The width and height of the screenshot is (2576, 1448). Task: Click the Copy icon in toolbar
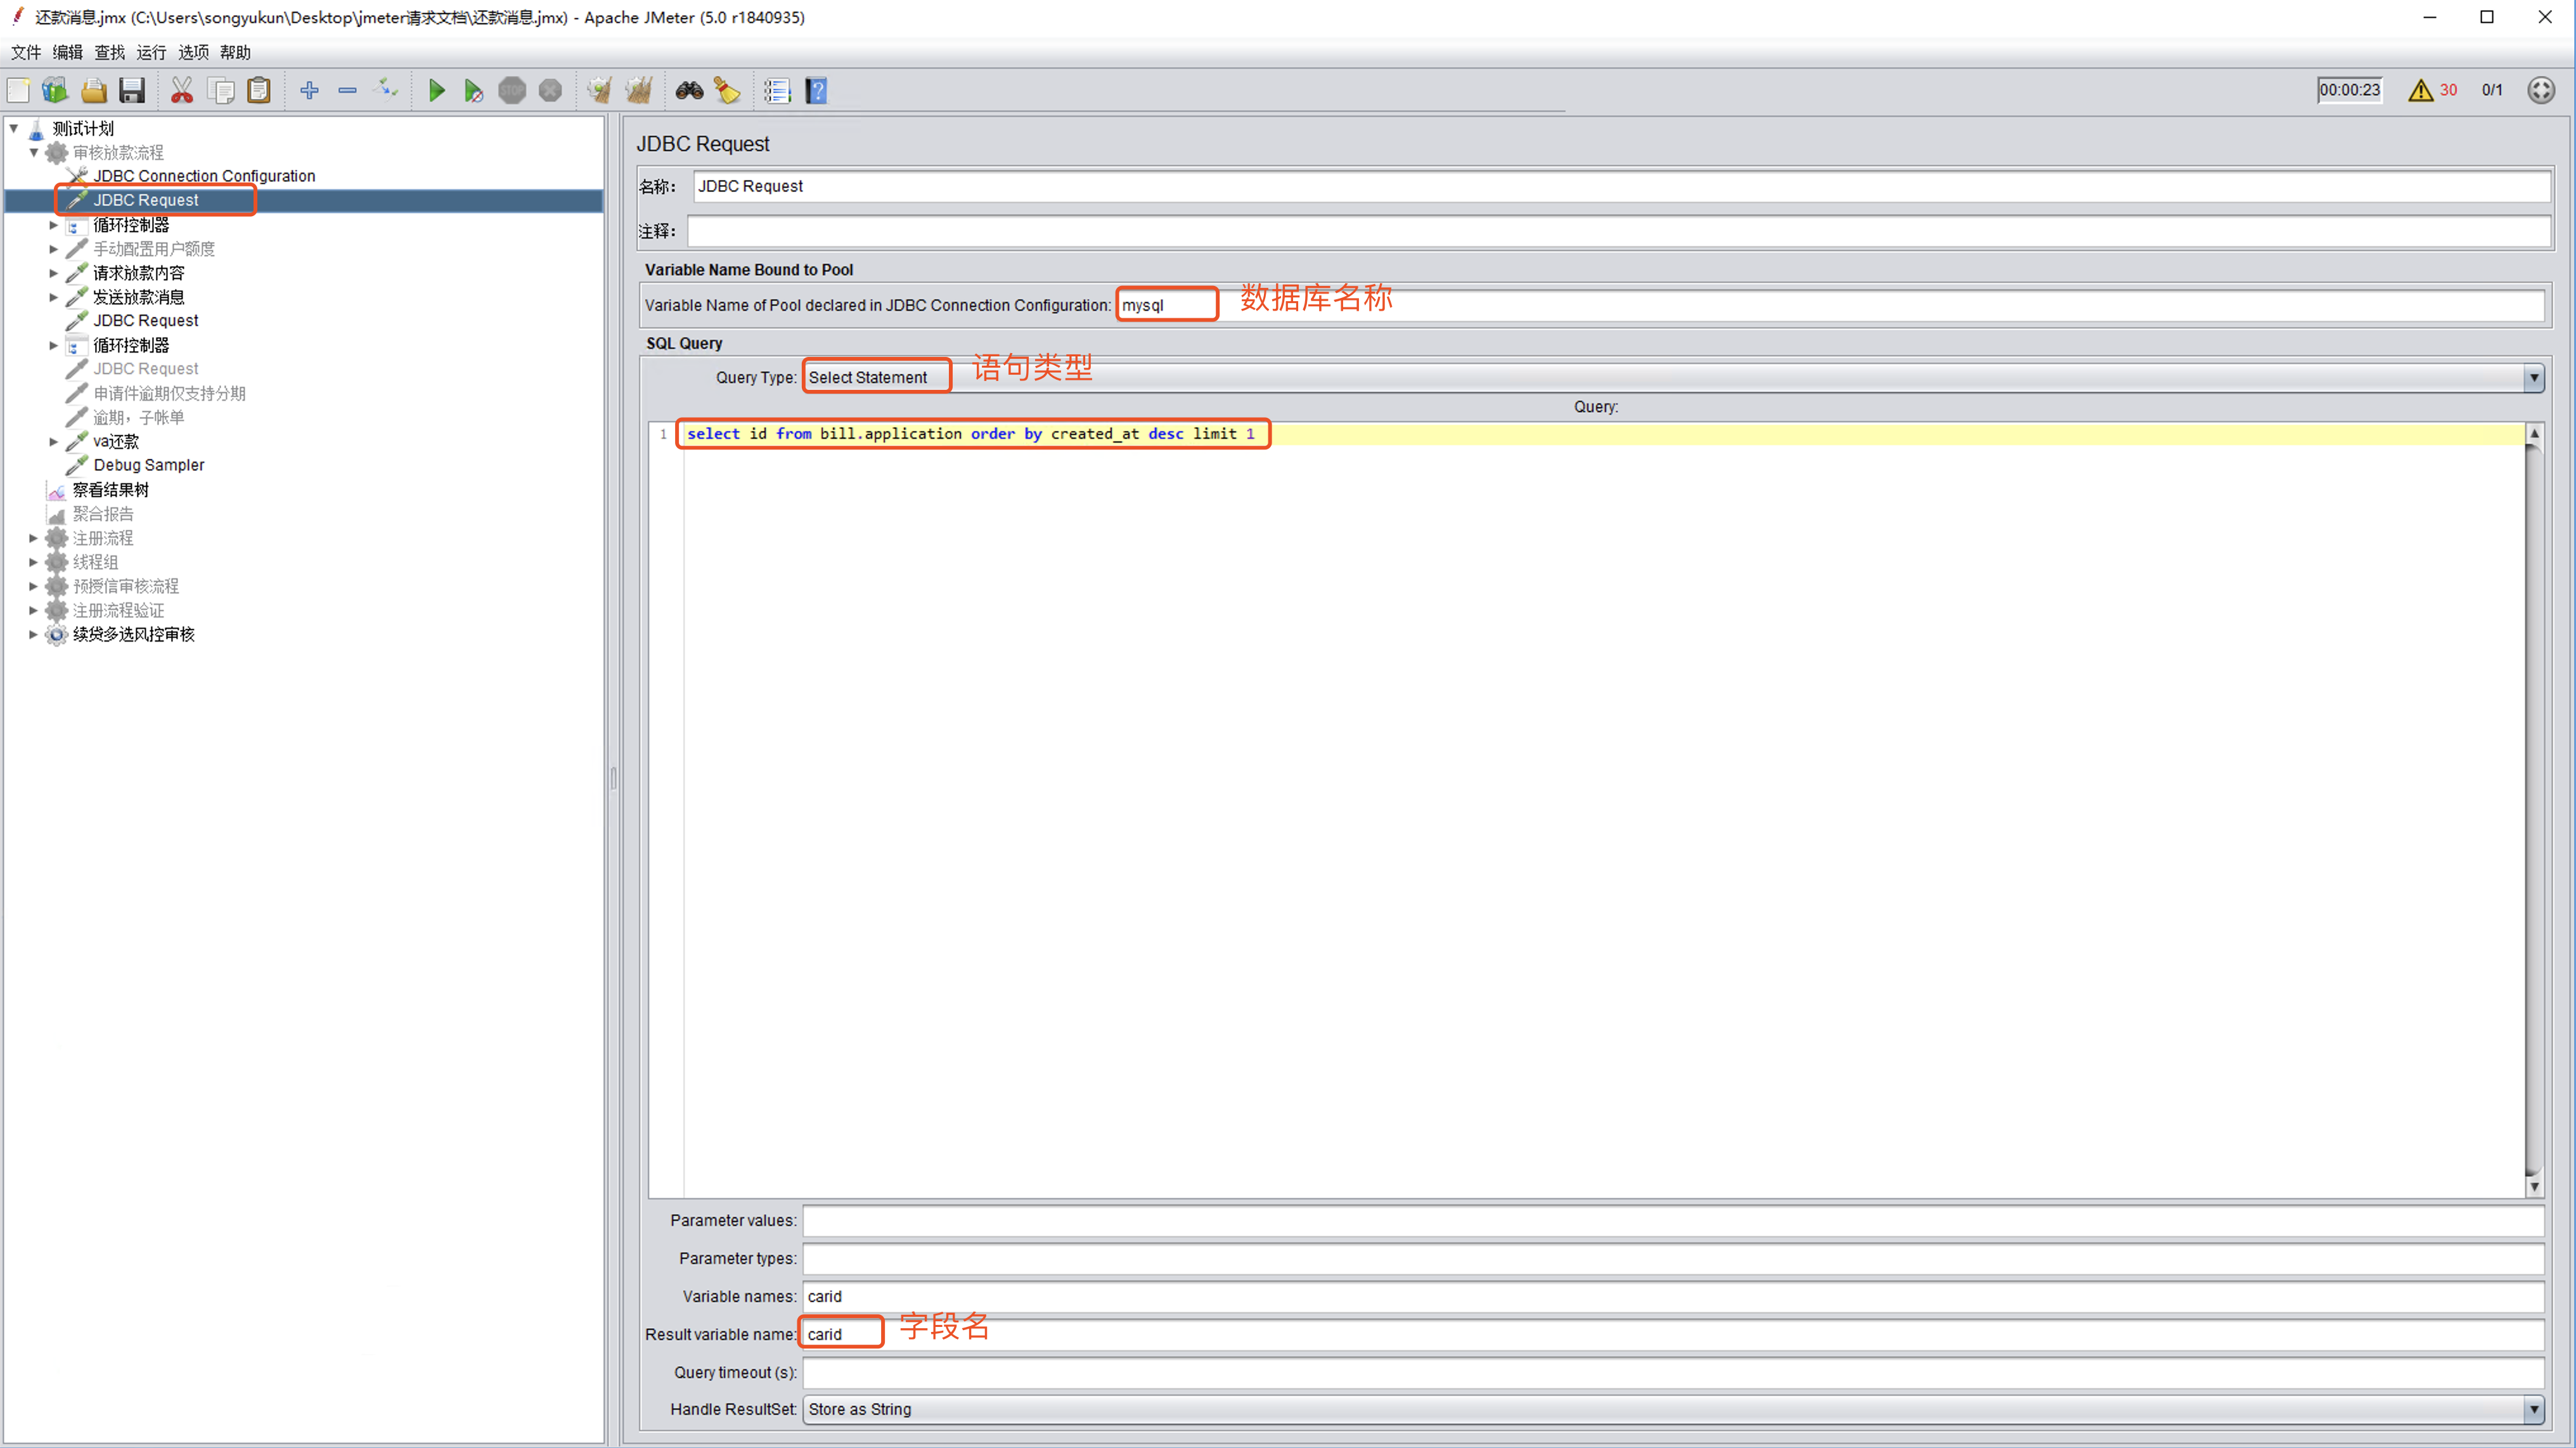point(221,91)
